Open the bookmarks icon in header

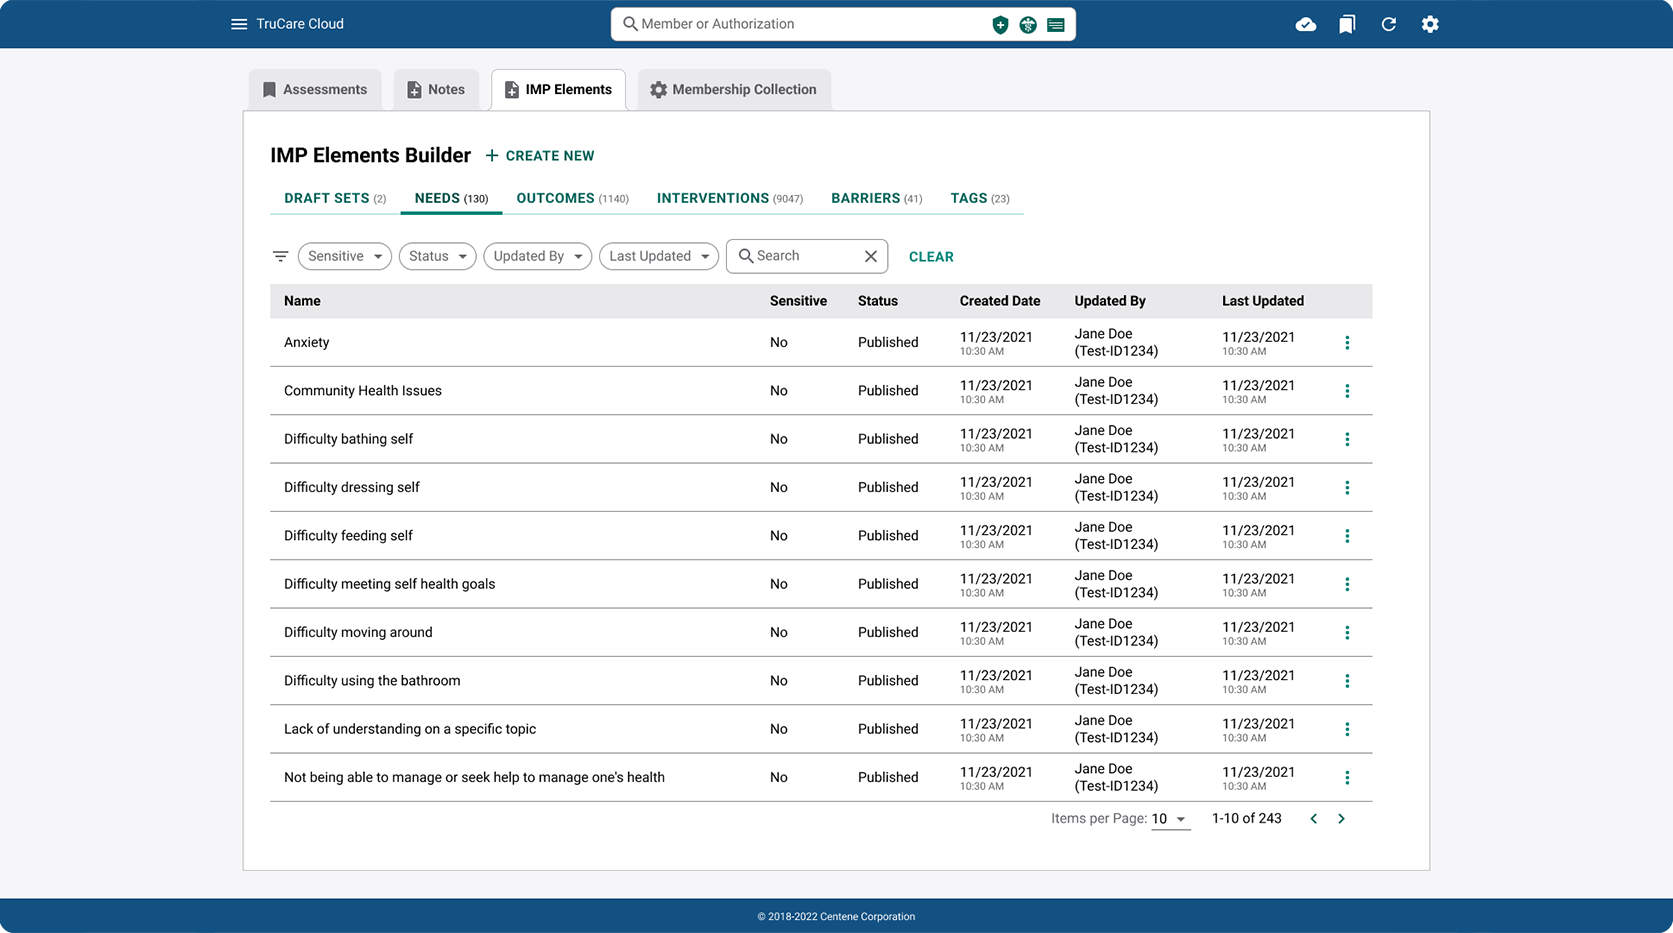click(1347, 25)
